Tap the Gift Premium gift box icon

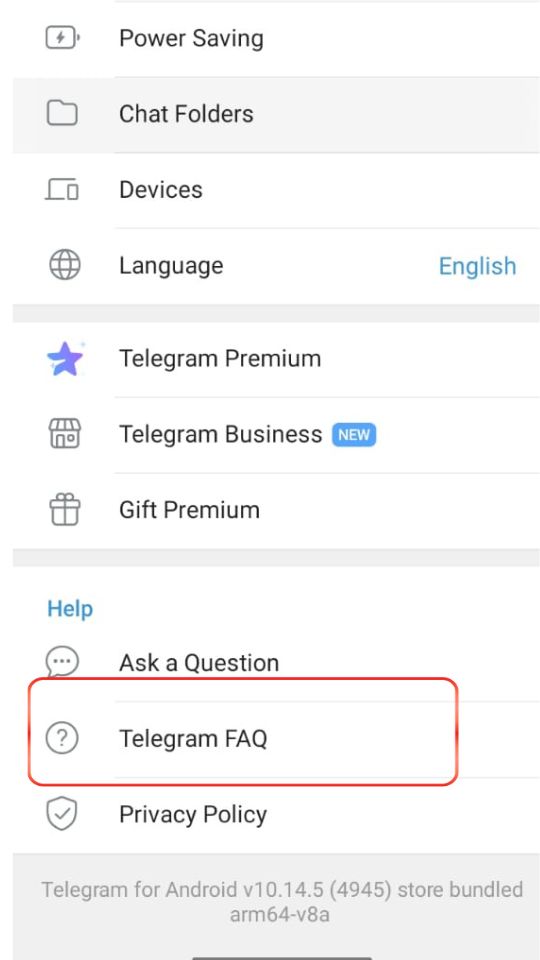click(64, 510)
